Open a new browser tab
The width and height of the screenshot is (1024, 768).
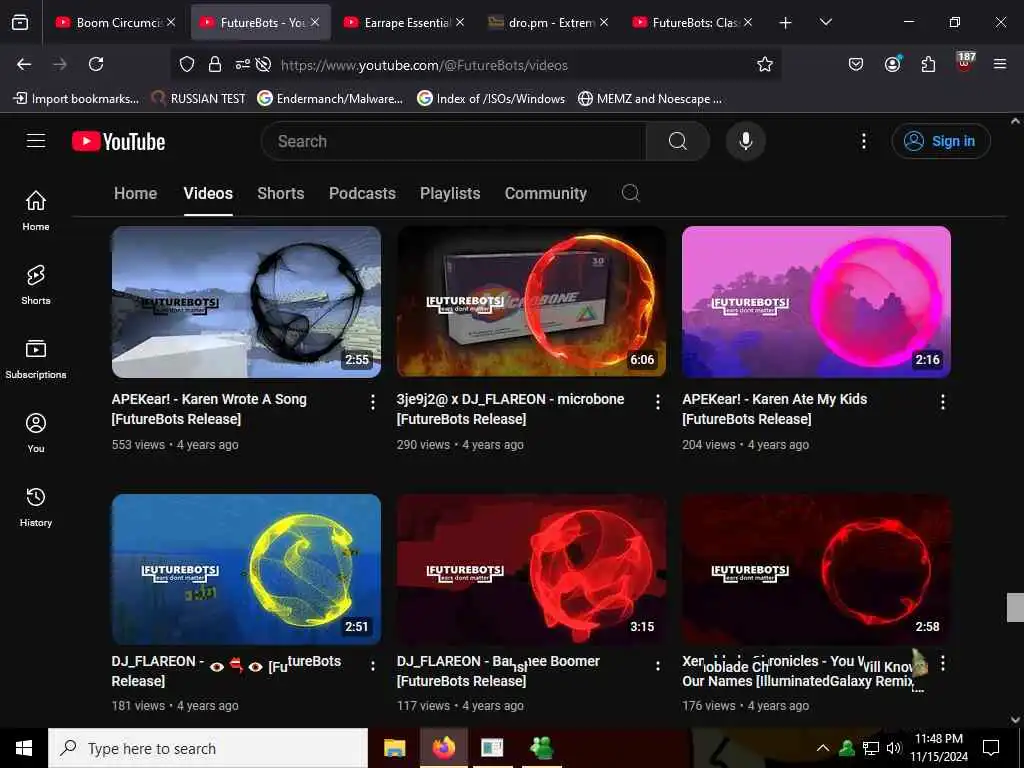coord(786,23)
